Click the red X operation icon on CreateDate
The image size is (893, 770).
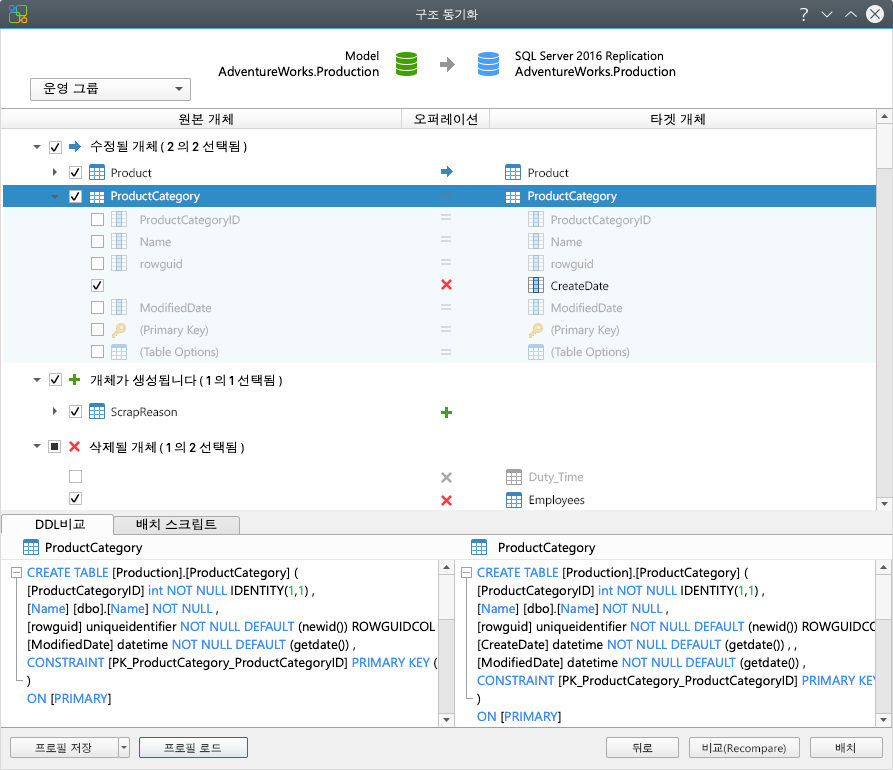click(446, 285)
